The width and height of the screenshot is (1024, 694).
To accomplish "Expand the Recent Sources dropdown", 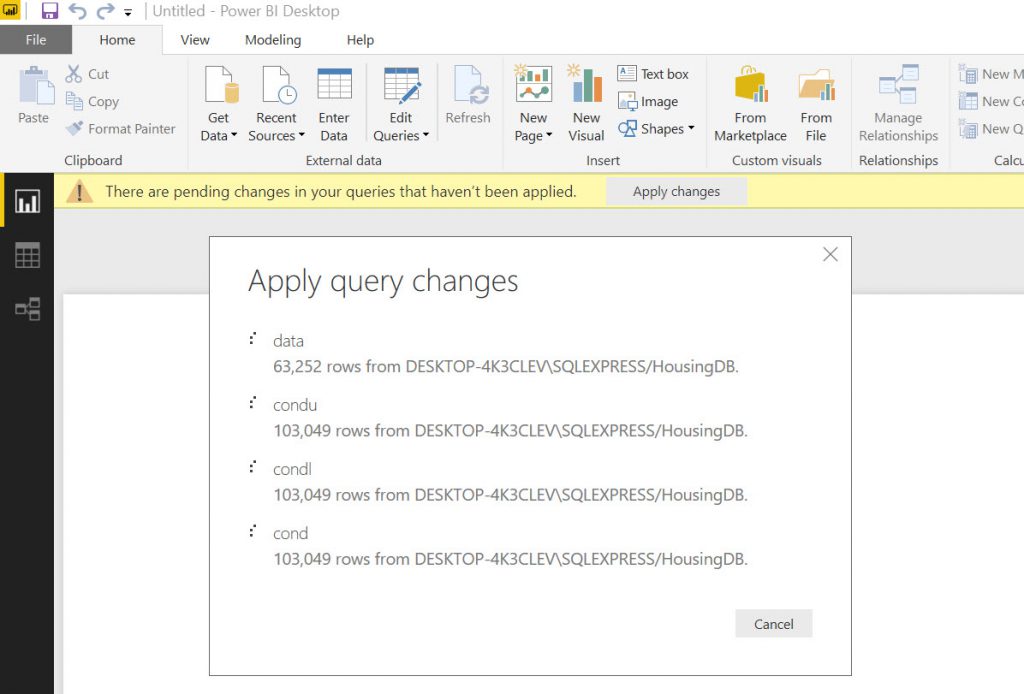I will coord(276,135).
